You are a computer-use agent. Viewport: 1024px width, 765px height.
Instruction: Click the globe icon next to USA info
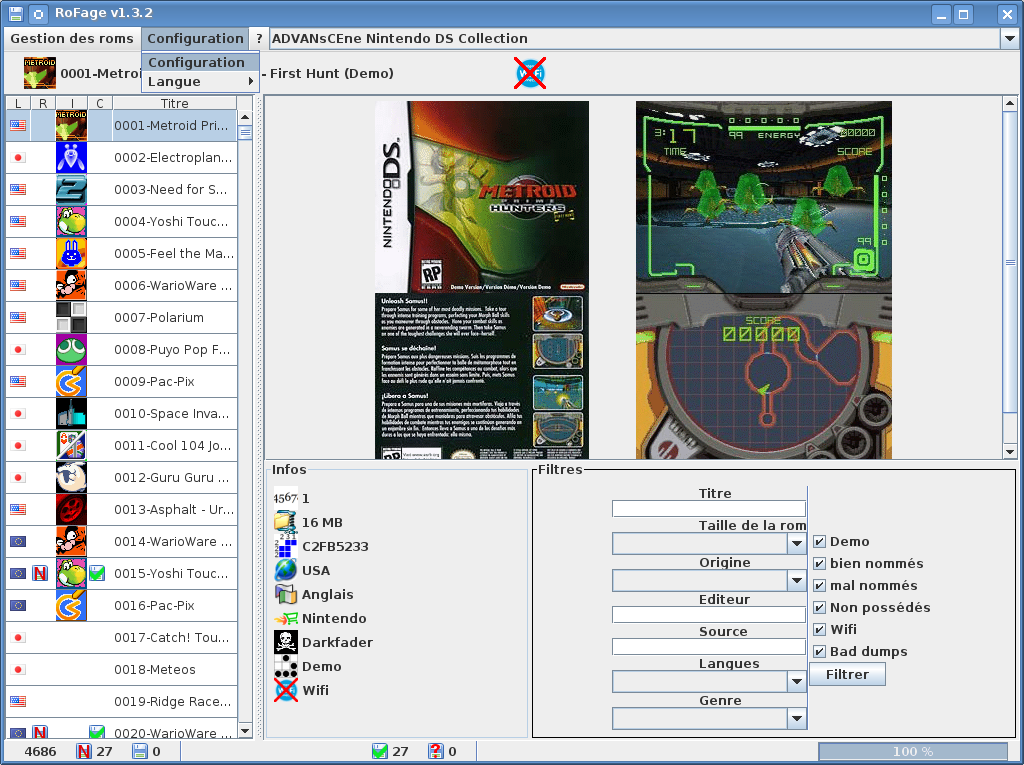(285, 570)
